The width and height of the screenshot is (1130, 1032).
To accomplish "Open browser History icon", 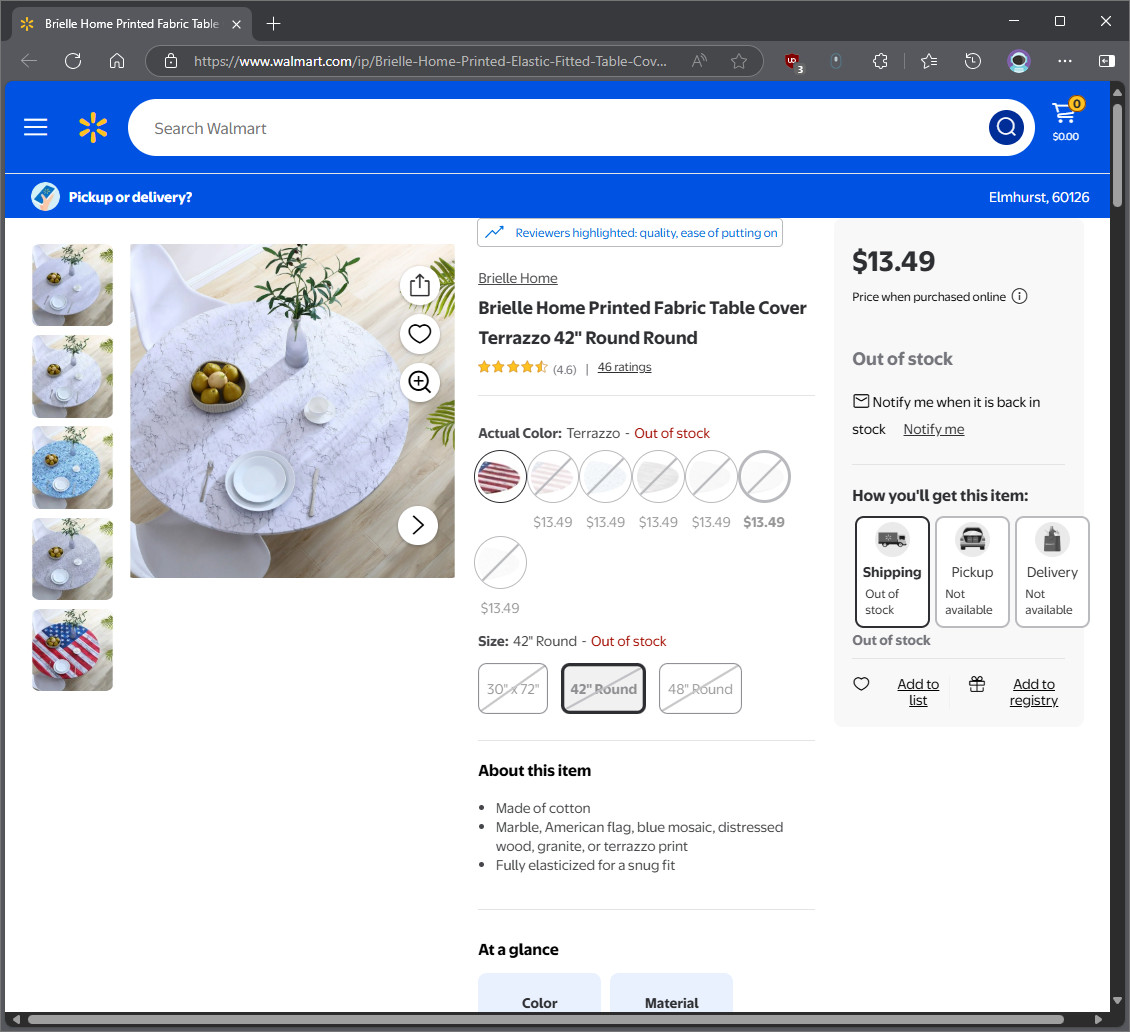I will click(x=973, y=61).
